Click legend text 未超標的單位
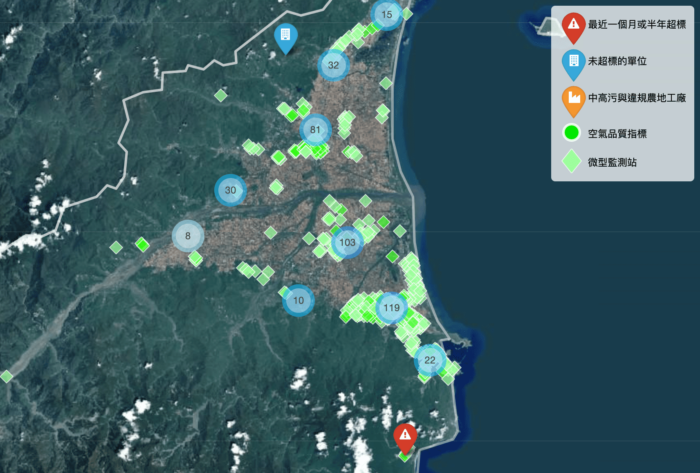The image size is (700, 473). point(617,61)
